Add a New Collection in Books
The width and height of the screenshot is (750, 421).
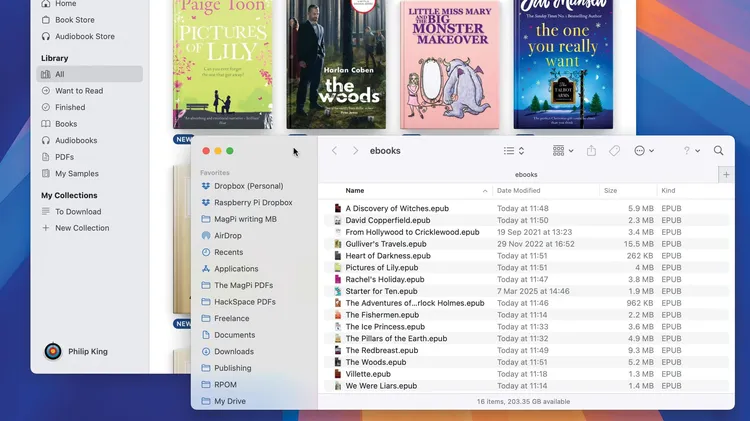click(x=76, y=228)
